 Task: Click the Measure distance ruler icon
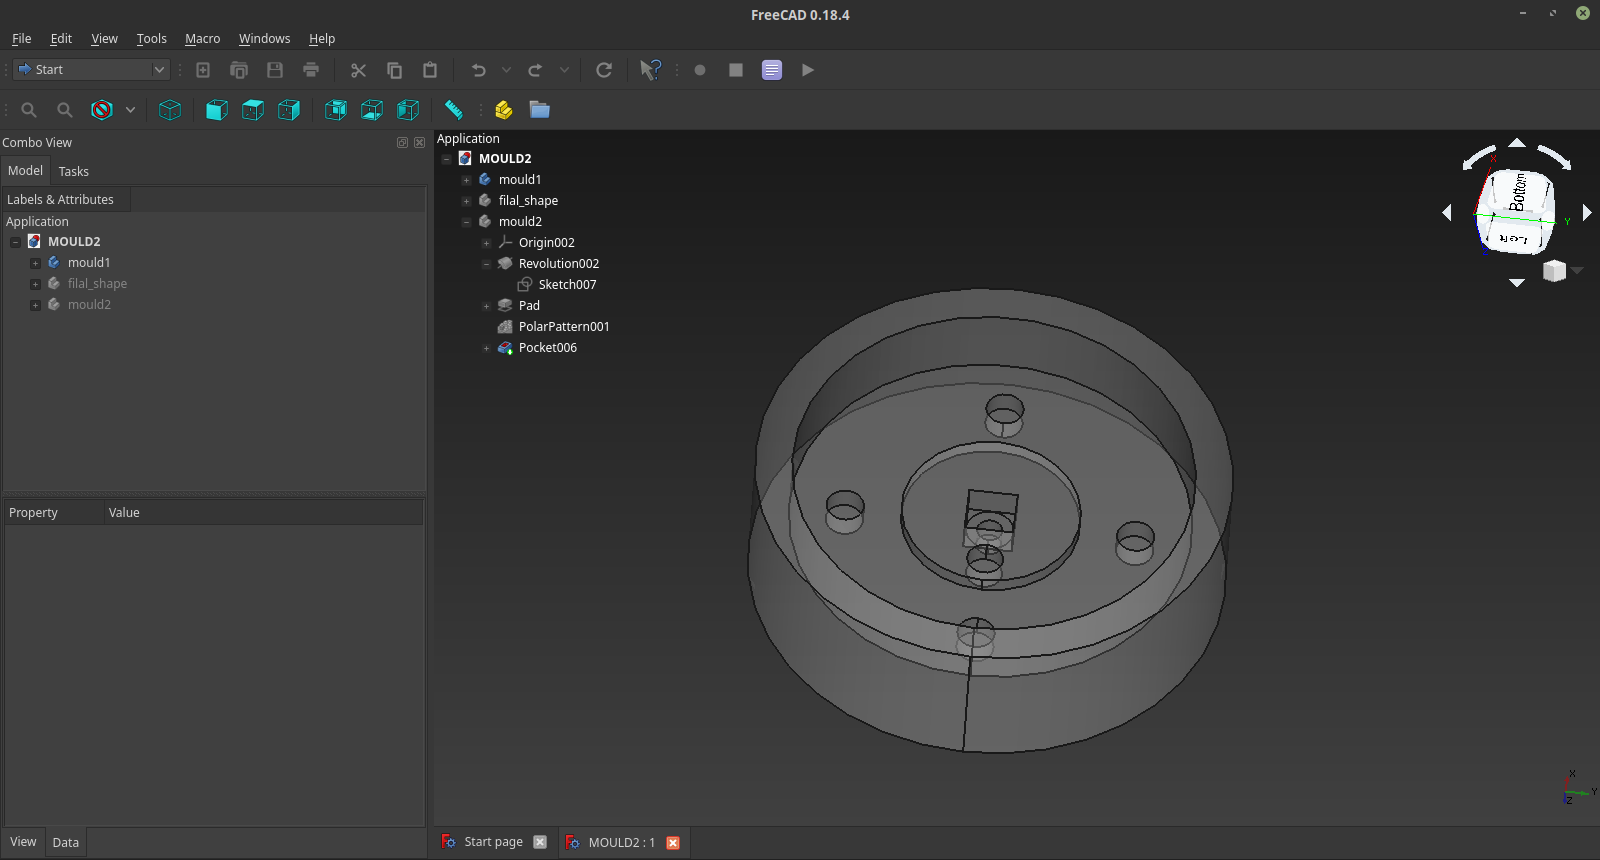pyautogui.click(x=454, y=110)
